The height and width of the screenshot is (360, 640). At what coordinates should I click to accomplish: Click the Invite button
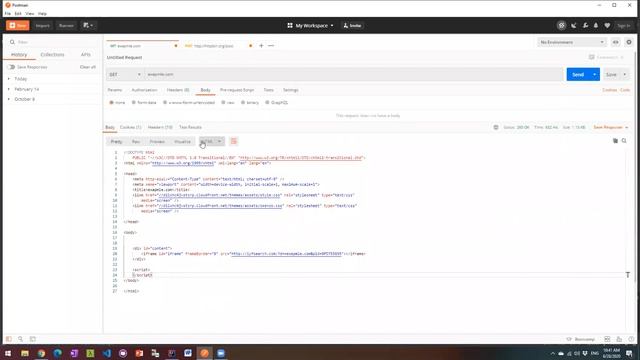pos(353,25)
